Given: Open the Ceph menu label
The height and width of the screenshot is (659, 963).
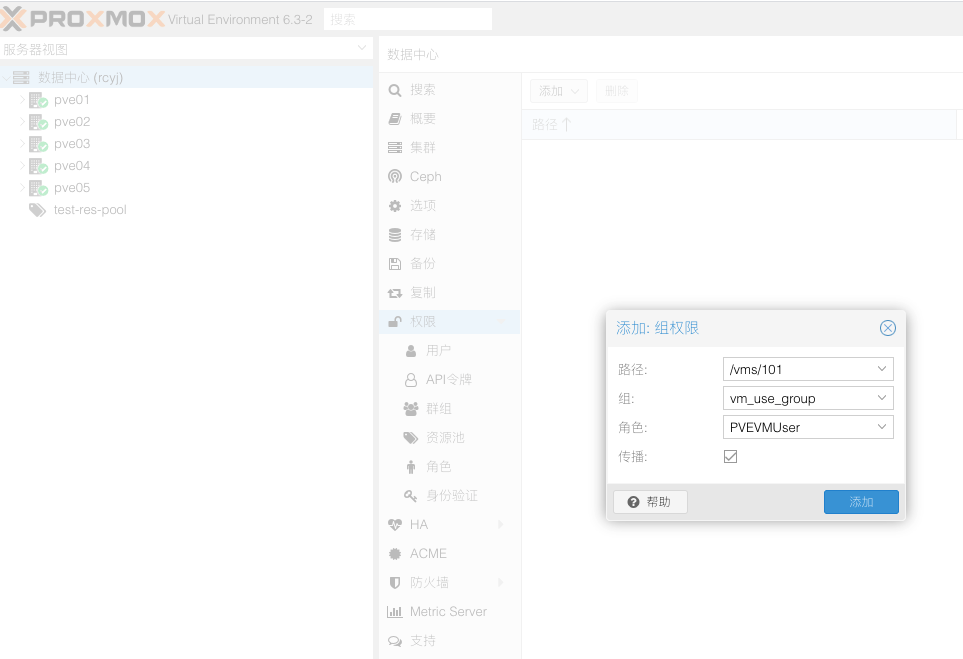Looking at the screenshot, I should pyautogui.click(x=426, y=177).
